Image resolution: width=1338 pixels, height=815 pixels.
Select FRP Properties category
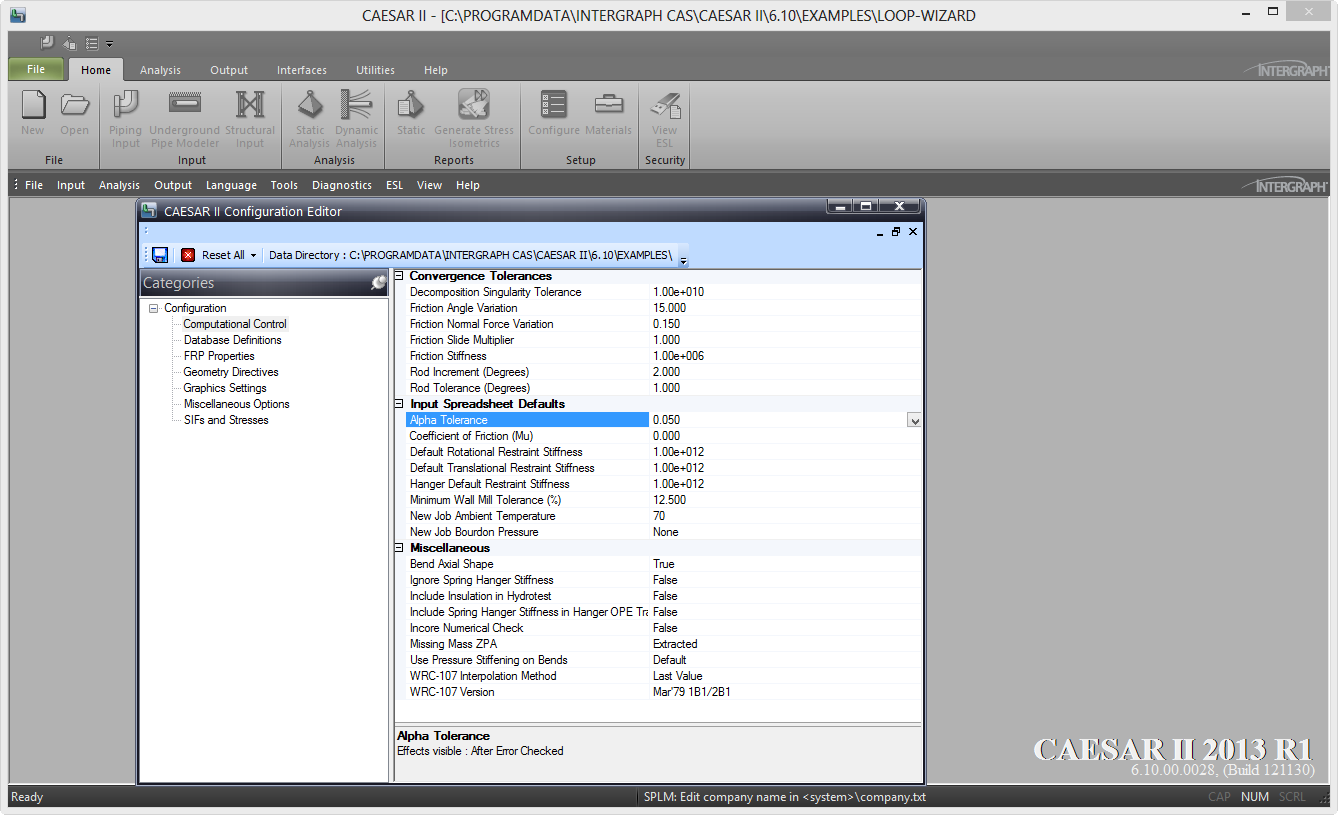tap(219, 356)
